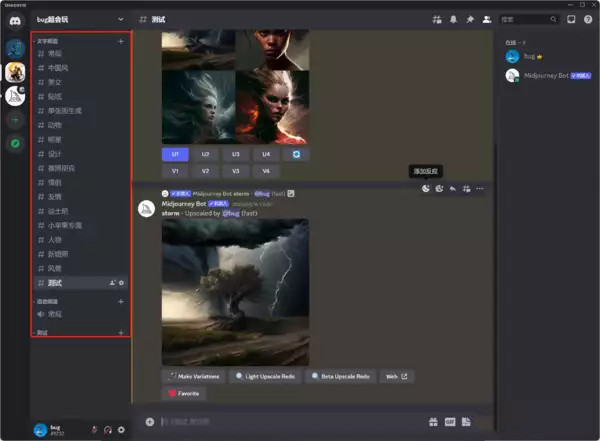Open notification settings bell icon
The image size is (600, 441).
coord(453,19)
